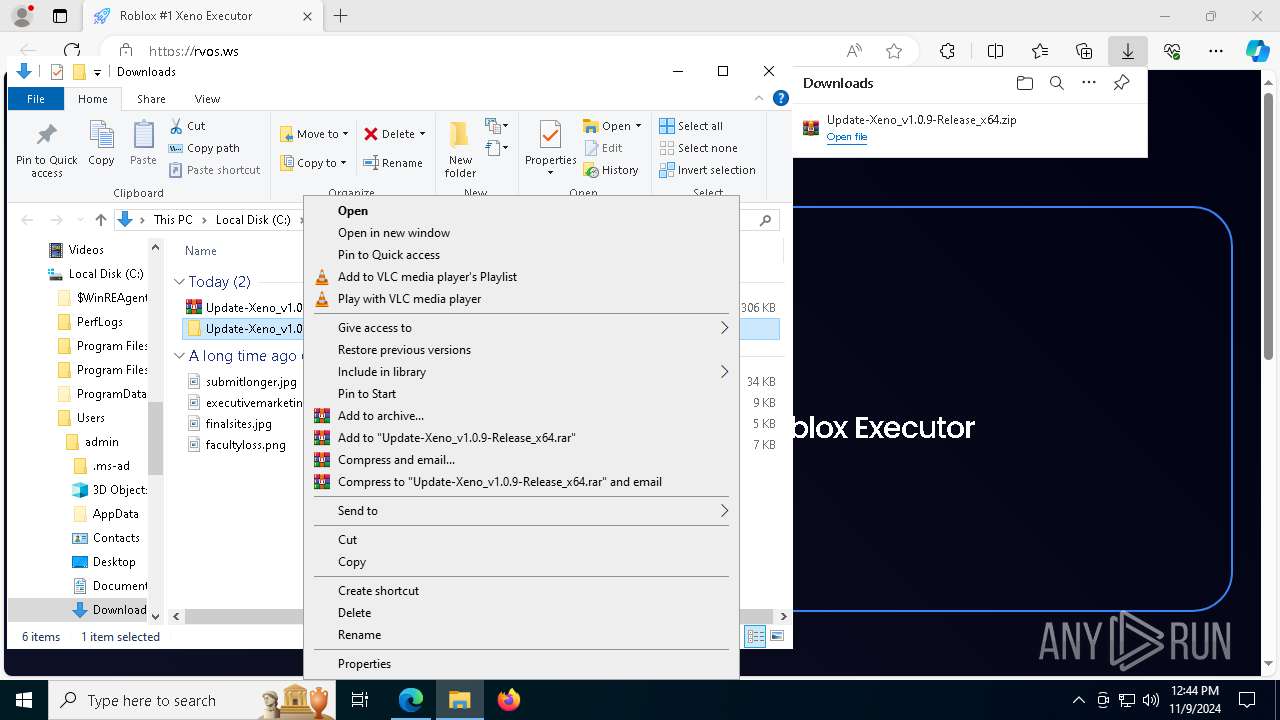The width and height of the screenshot is (1280, 720).
Task: Click Edge Split screen icon
Action: (995, 51)
